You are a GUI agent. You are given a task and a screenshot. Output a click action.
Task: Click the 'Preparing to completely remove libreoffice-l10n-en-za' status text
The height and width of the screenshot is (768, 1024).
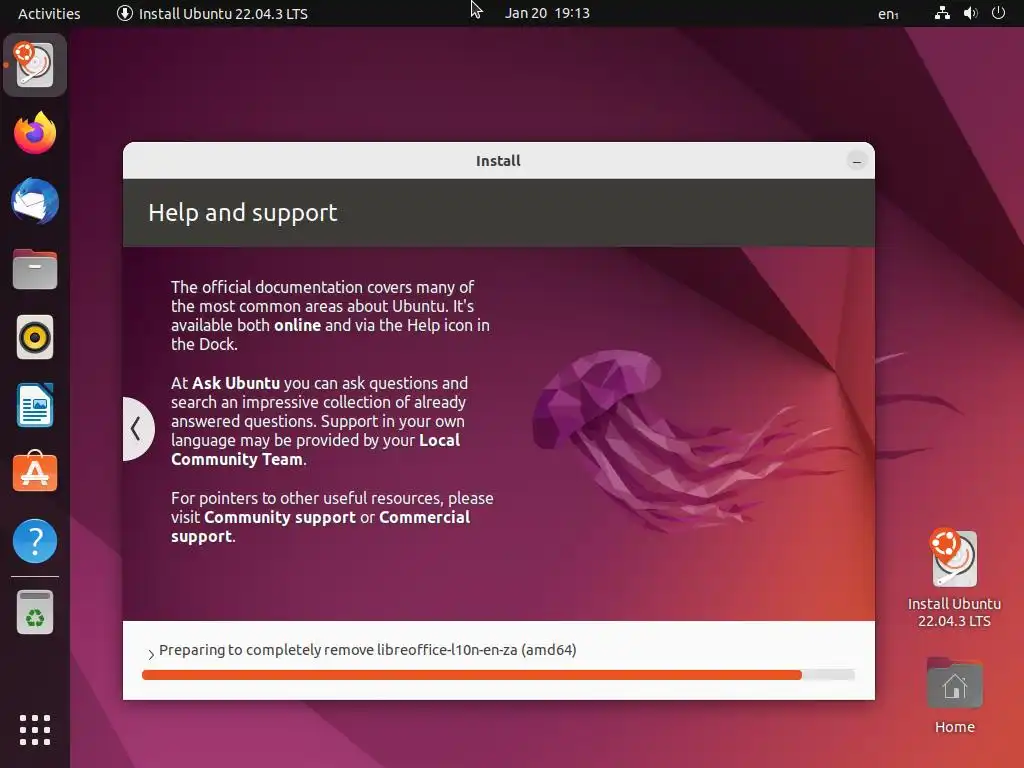368,650
